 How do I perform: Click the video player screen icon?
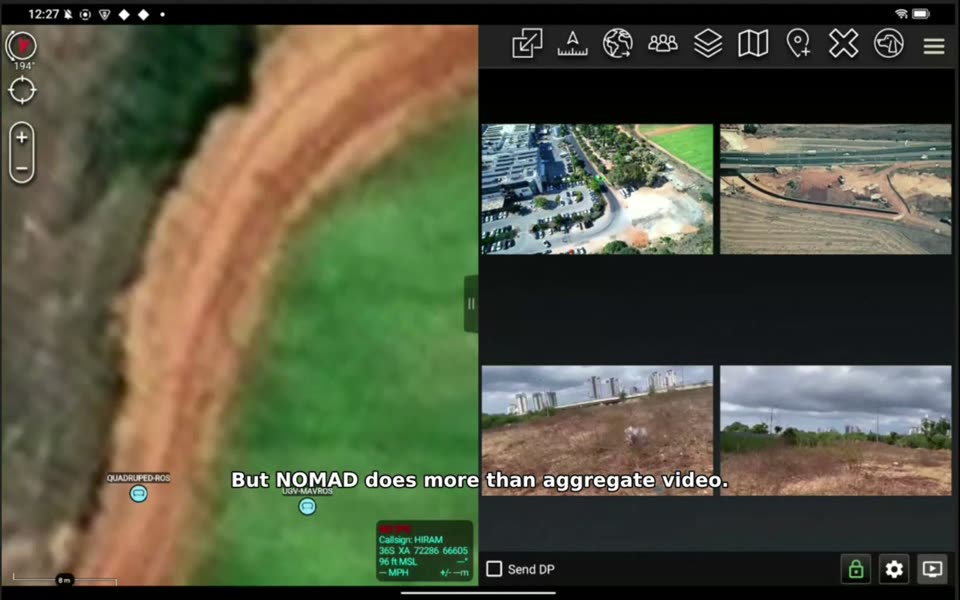(932, 569)
